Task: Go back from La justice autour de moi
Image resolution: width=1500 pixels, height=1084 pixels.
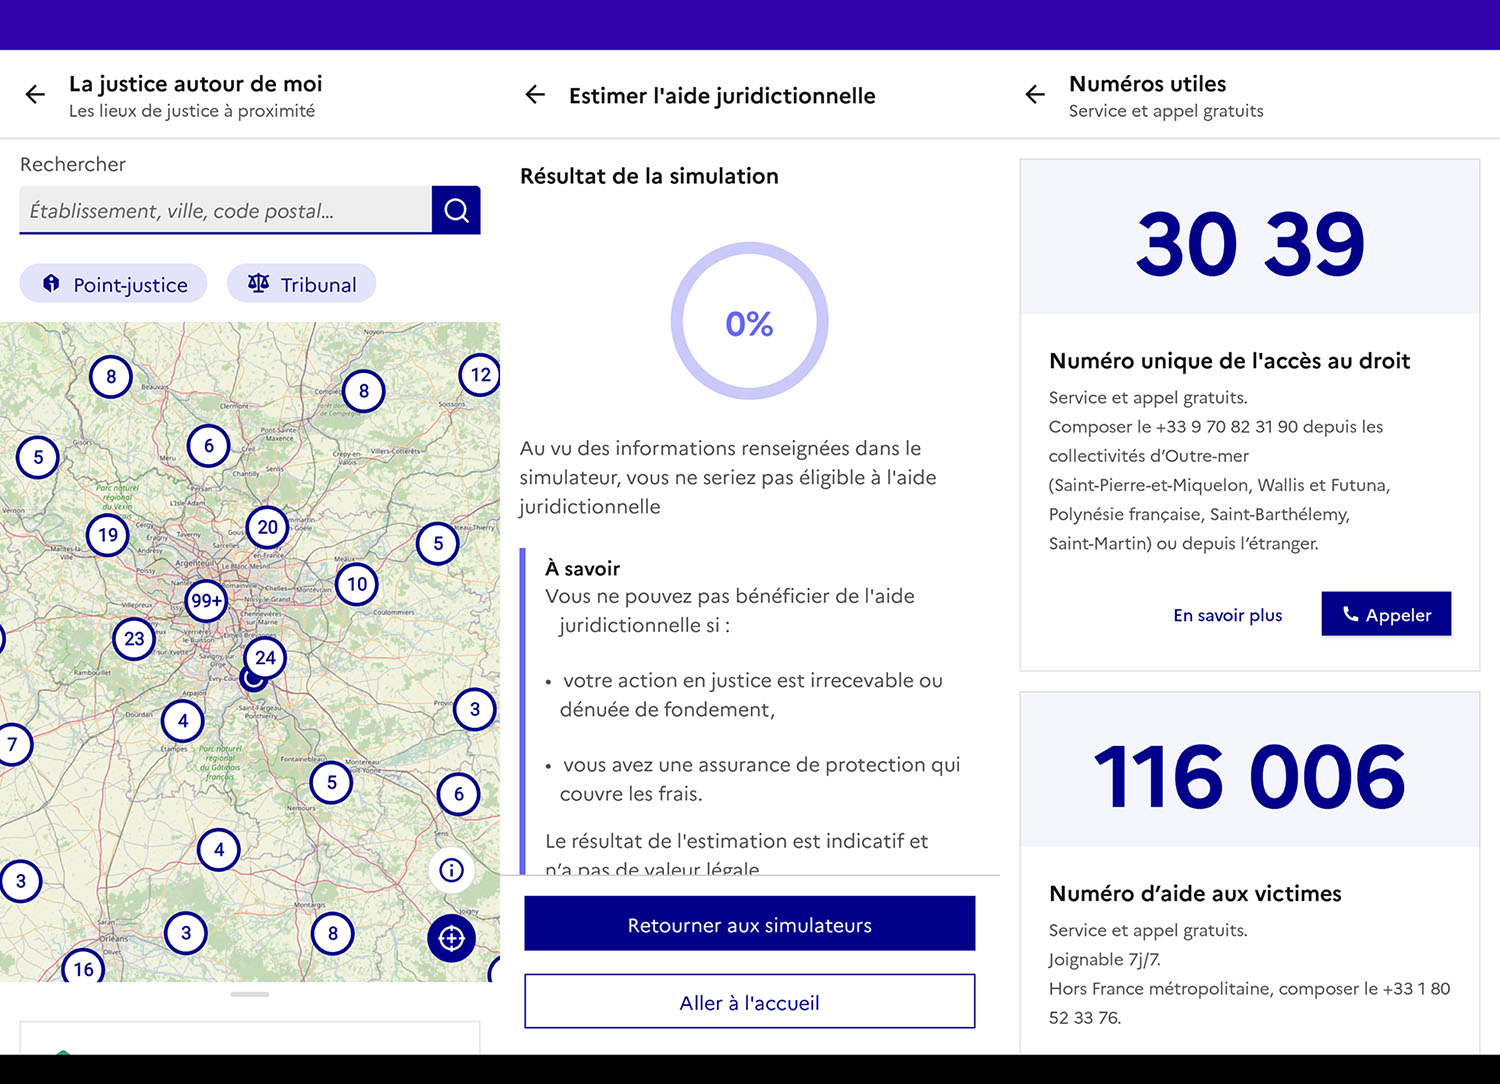Action: (x=35, y=95)
